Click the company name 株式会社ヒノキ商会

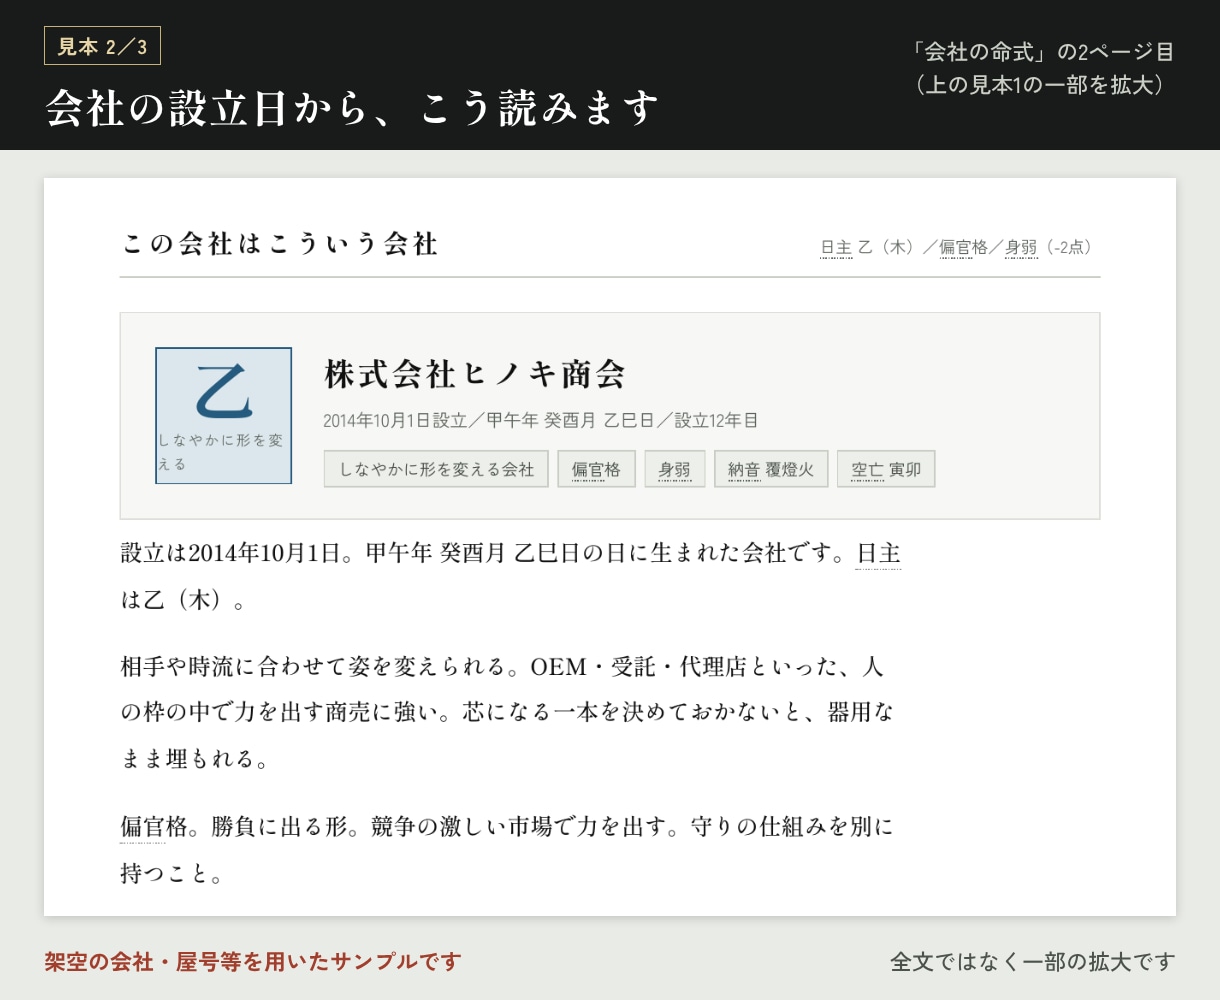click(475, 374)
